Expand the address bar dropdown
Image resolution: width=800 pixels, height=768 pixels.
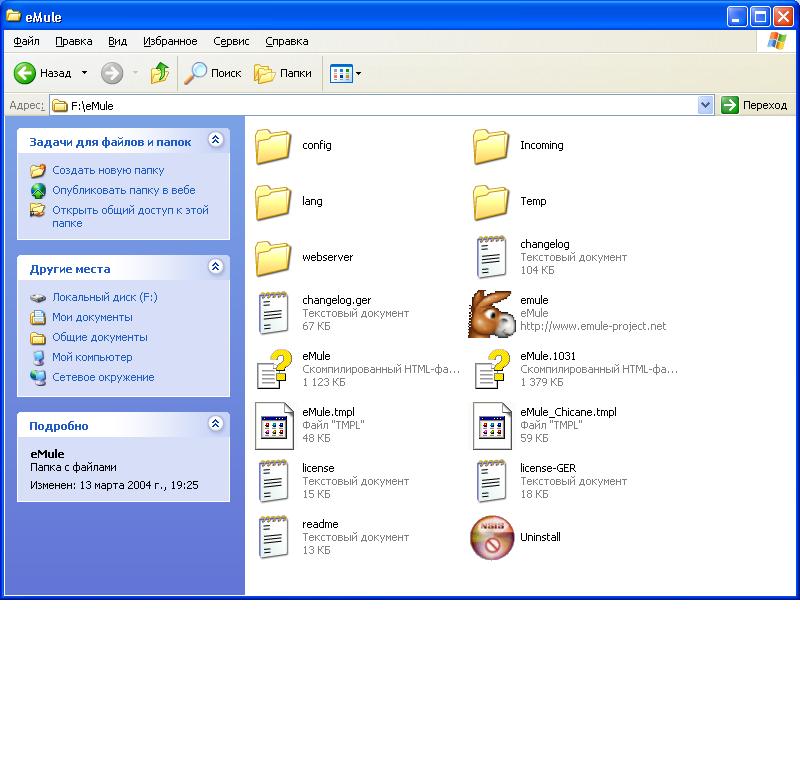point(705,105)
